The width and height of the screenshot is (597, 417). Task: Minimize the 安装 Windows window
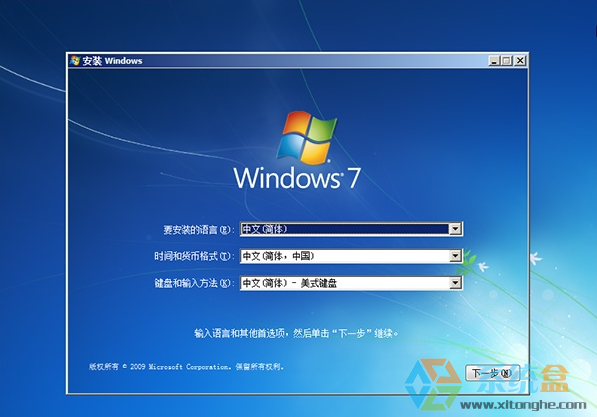(494, 61)
